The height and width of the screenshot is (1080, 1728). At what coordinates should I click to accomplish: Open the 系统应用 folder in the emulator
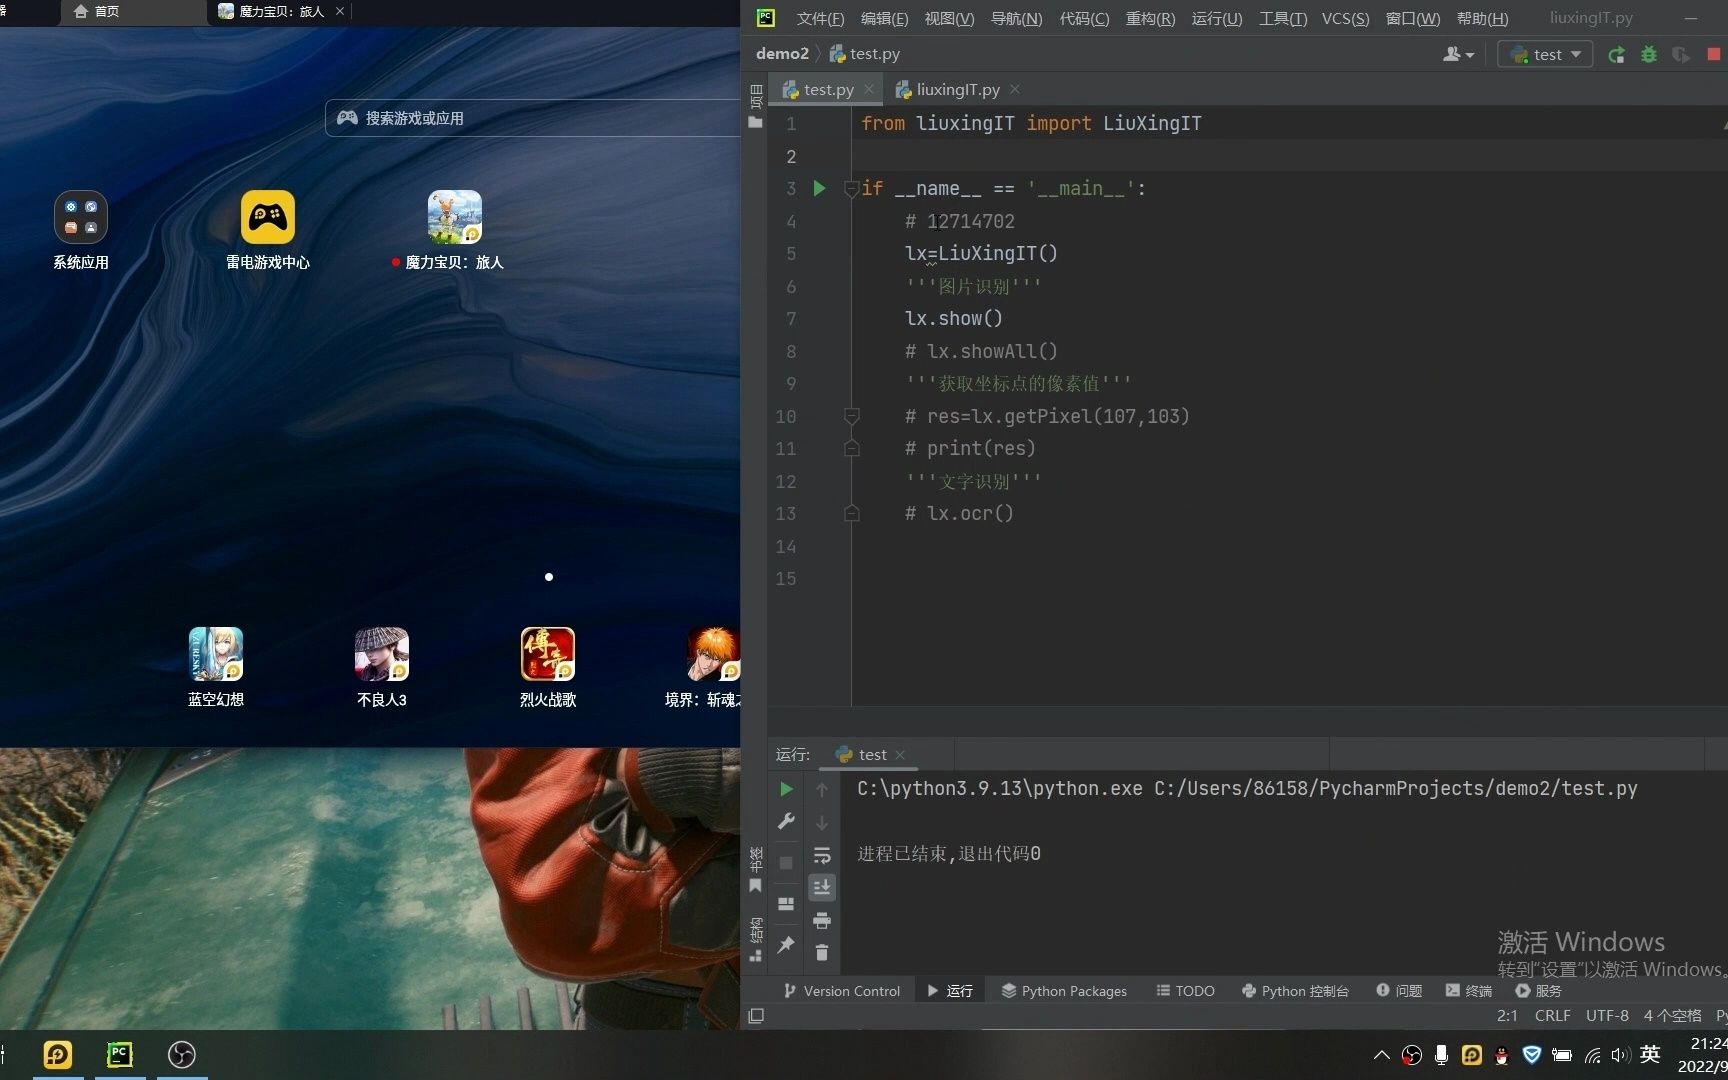80,217
